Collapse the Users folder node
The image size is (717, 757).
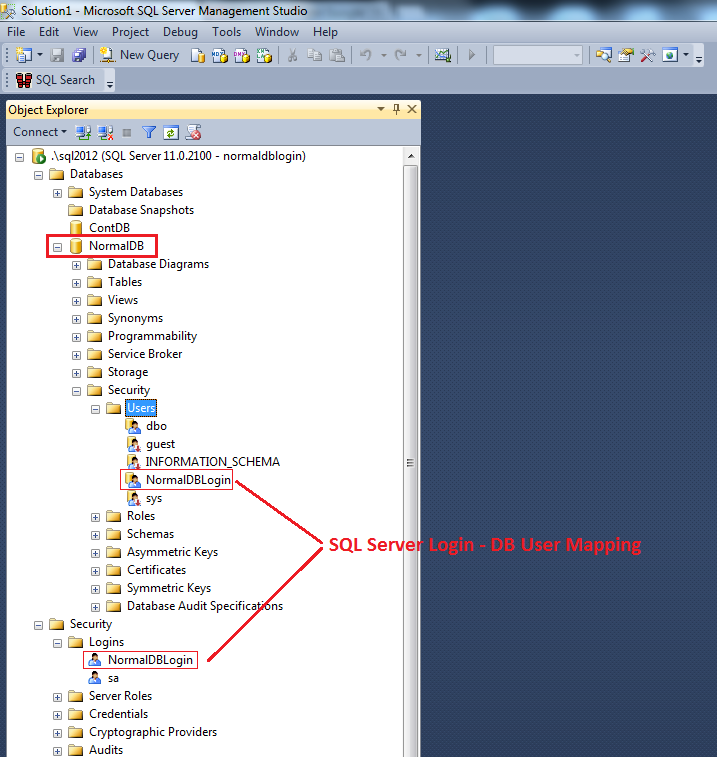96,409
